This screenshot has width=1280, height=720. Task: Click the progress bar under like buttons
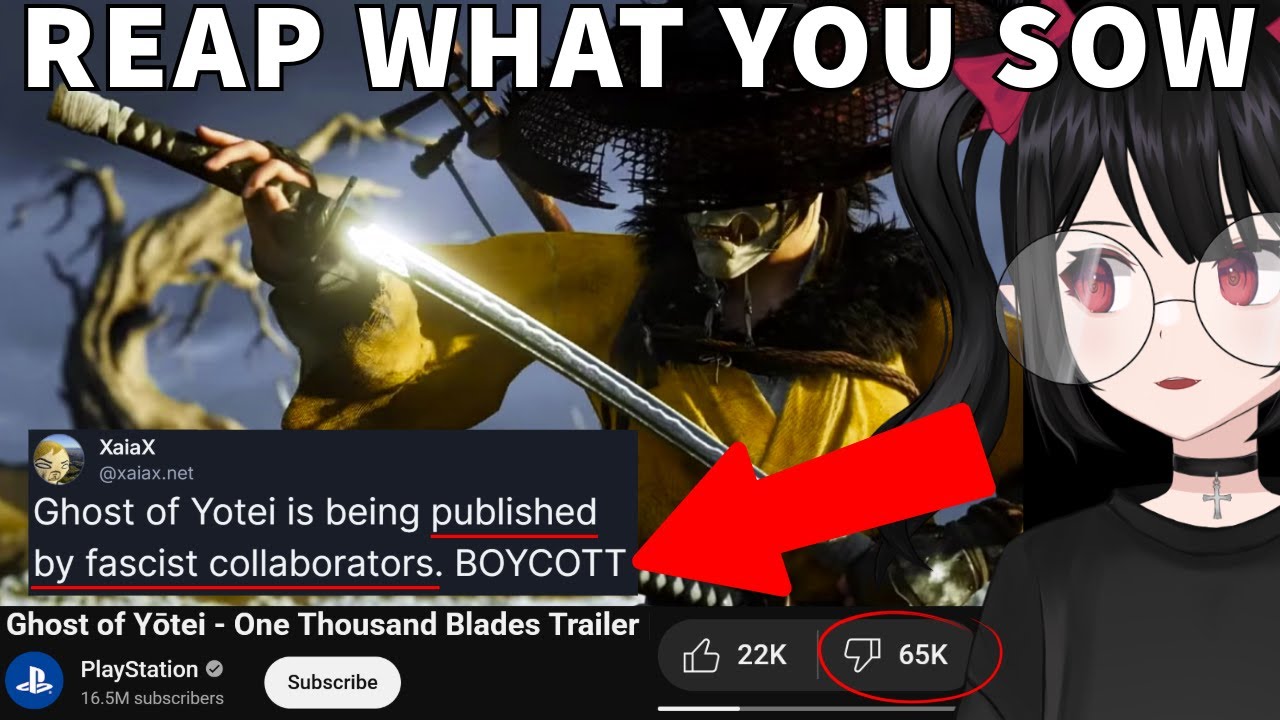[806, 709]
